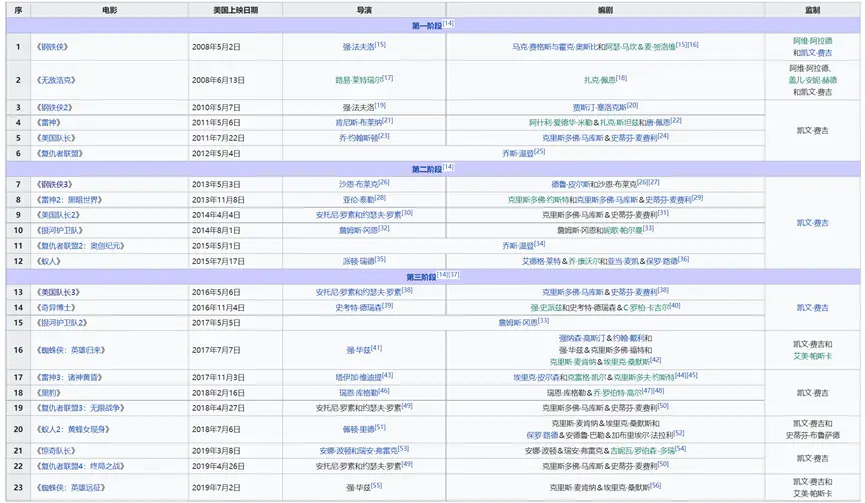Open director 瑞恩·库格勒 link in row 18
This screenshot has width=865, height=503.
pyautogui.click(x=359, y=393)
